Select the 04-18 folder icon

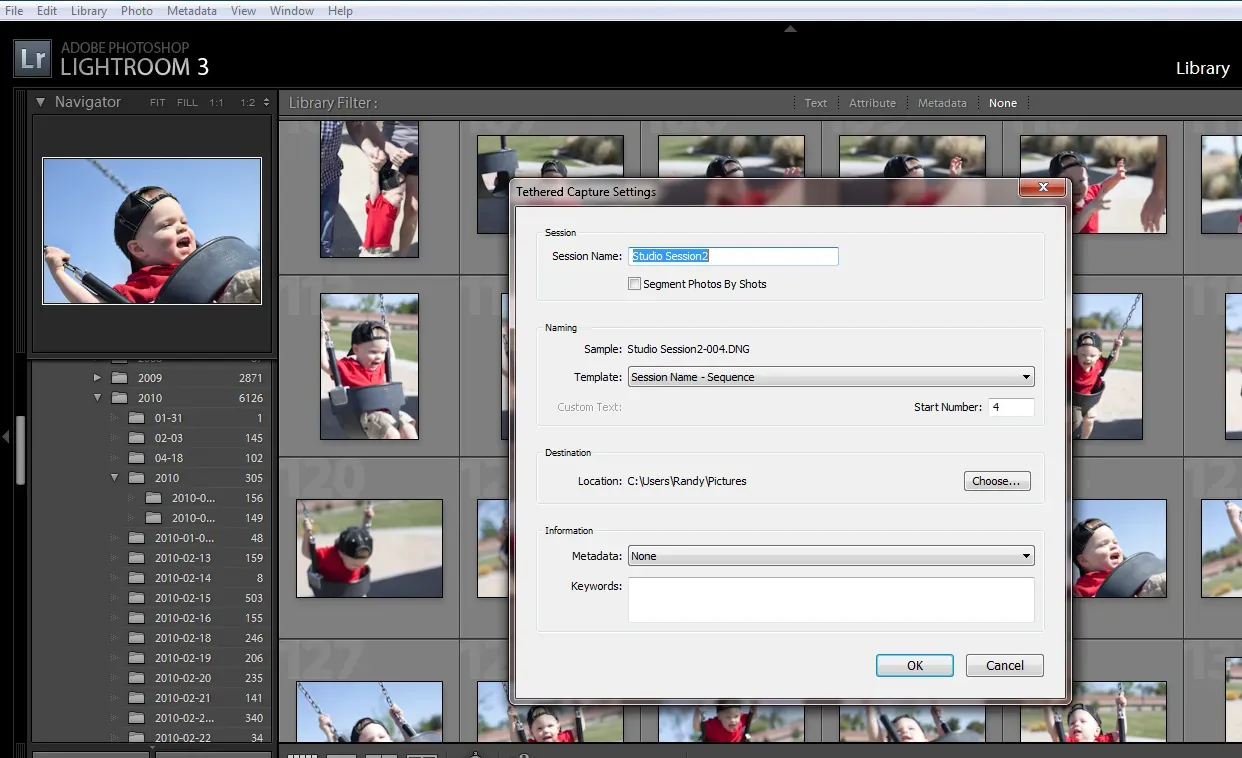coord(137,458)
